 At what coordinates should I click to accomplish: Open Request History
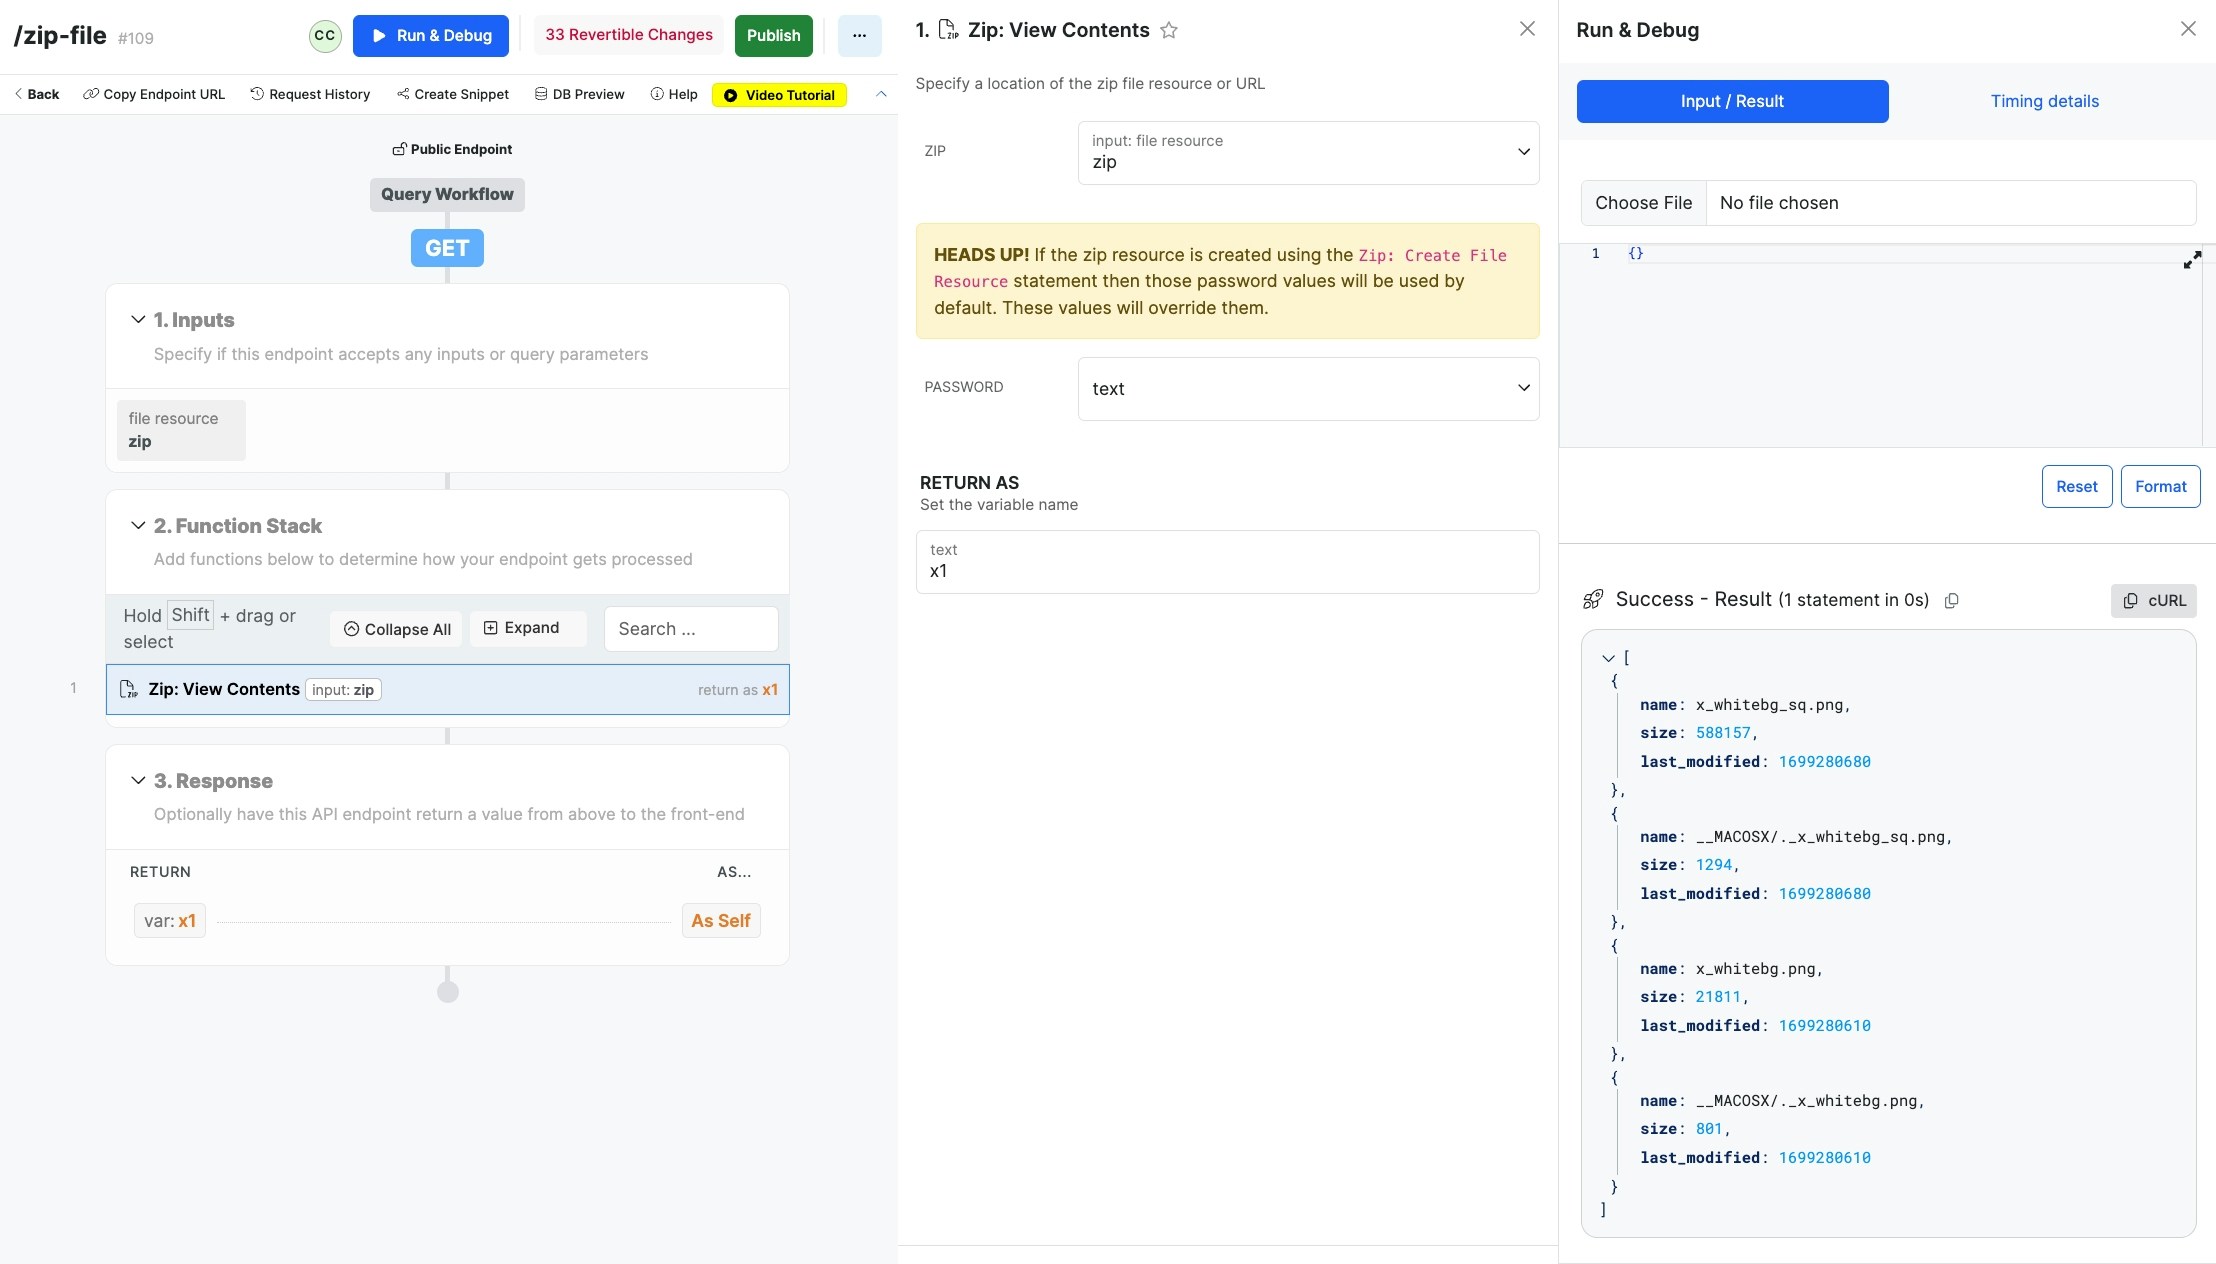pyautogui.click(x=310, y=94)
